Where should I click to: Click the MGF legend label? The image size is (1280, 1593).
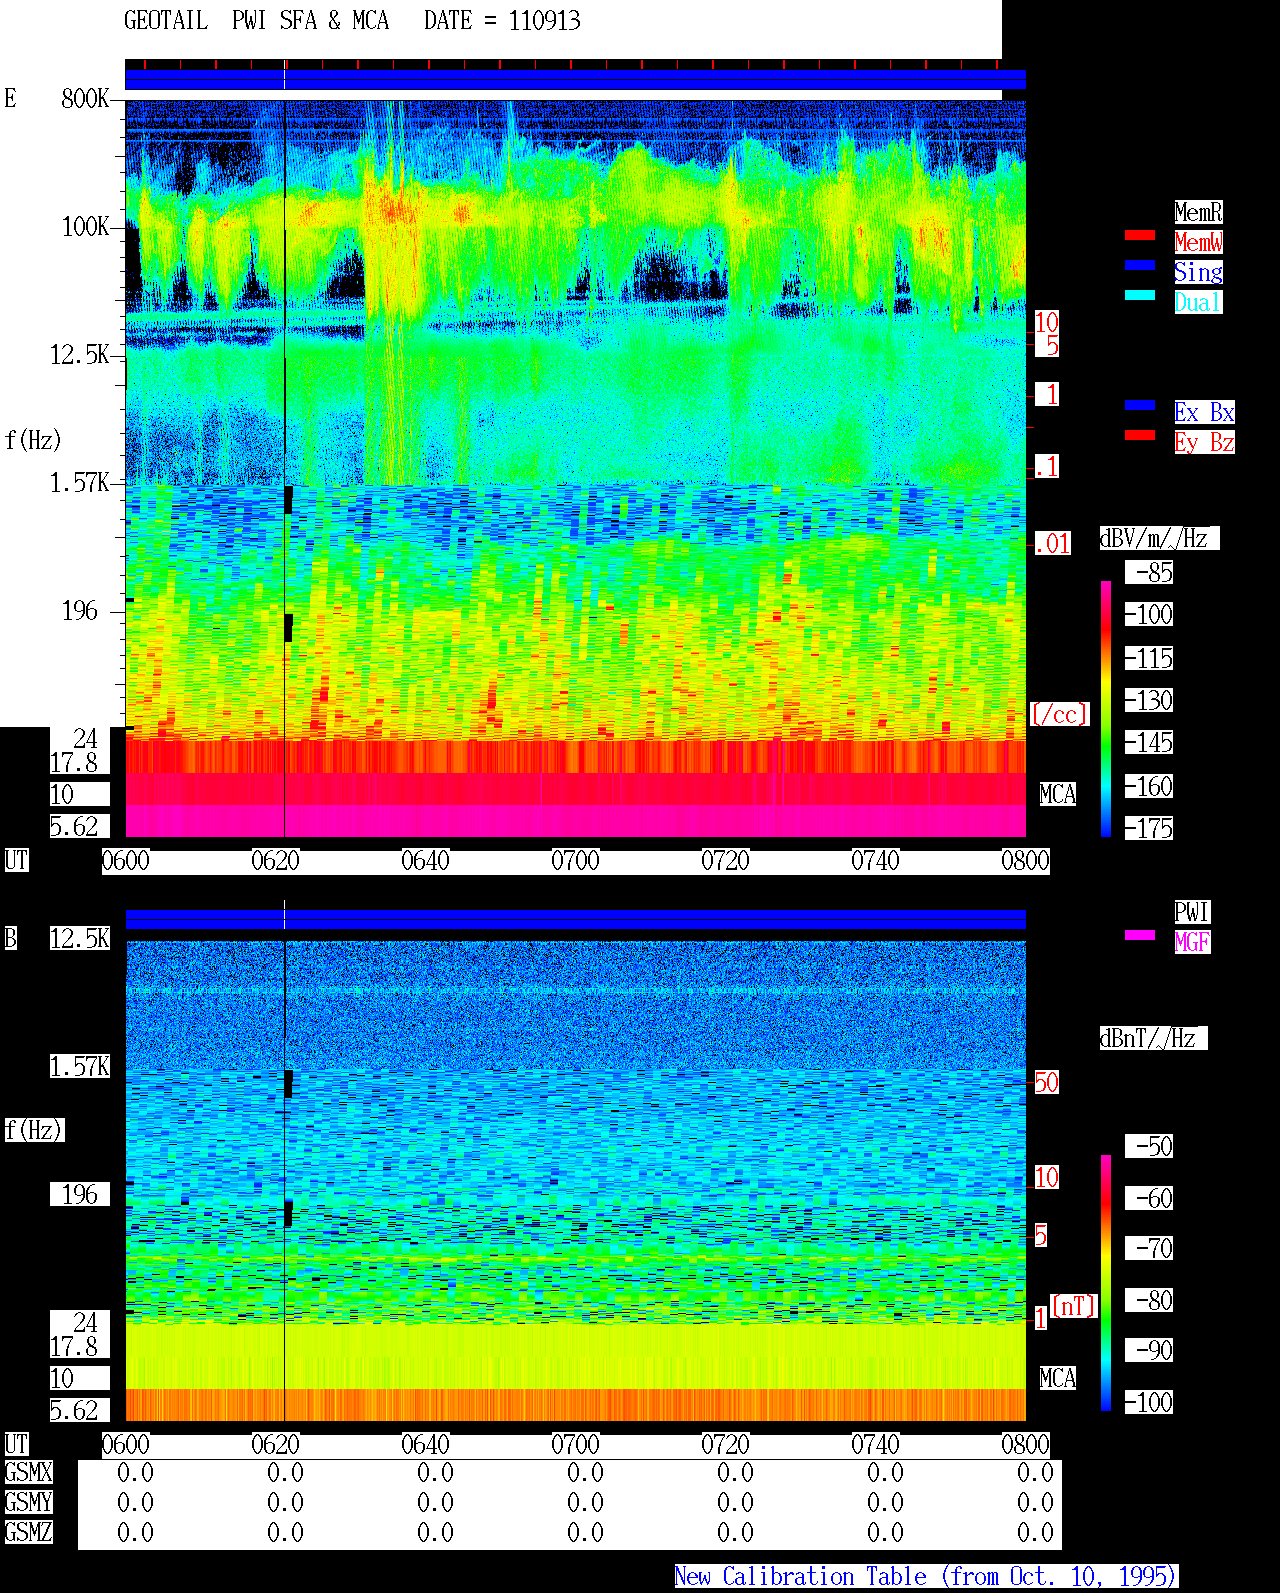(1192, 942)
